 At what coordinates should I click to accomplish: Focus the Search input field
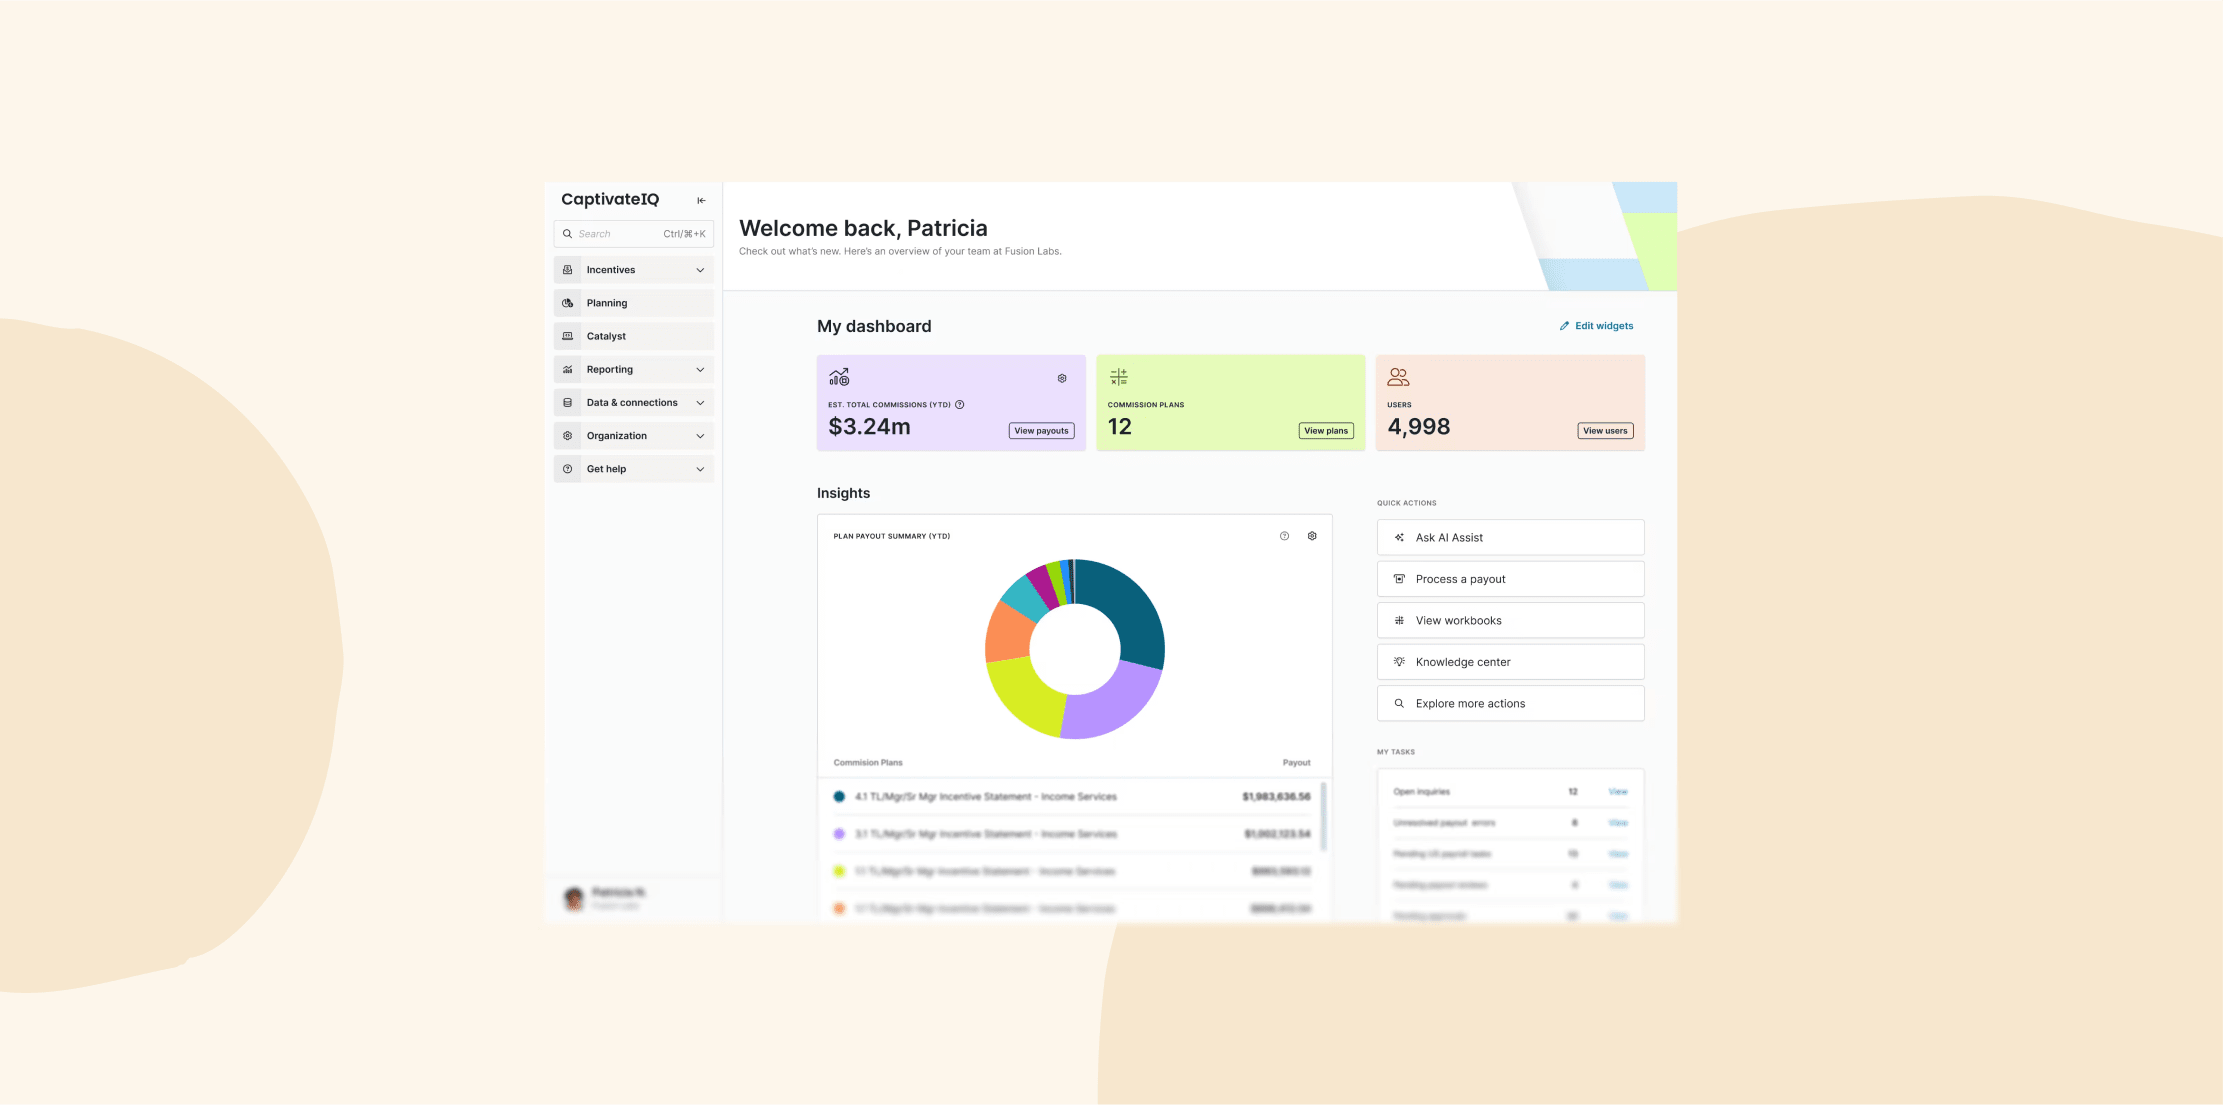pos(634,234)
